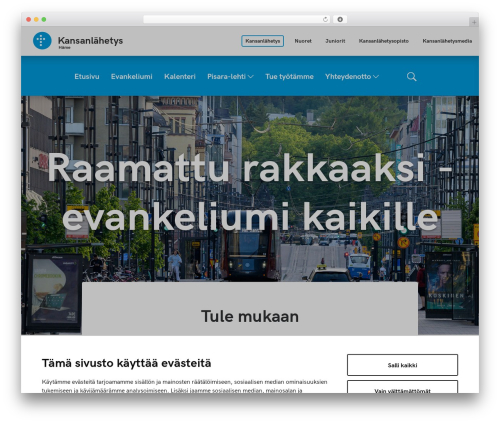Choose Vain välttämättömät cookies button
500x423 pixels.
click(x=402, y=387)
